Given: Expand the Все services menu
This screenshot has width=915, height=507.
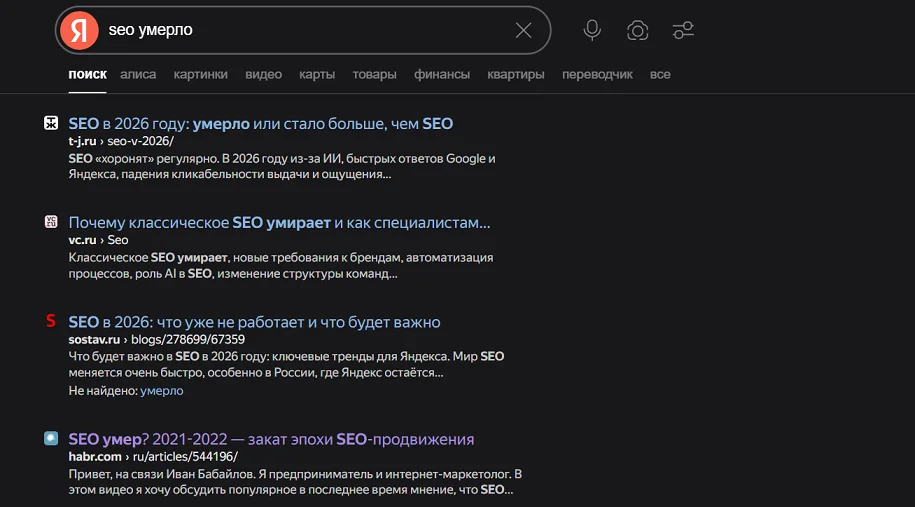Looking at the screenshot, I should click(x=660, y=74).
